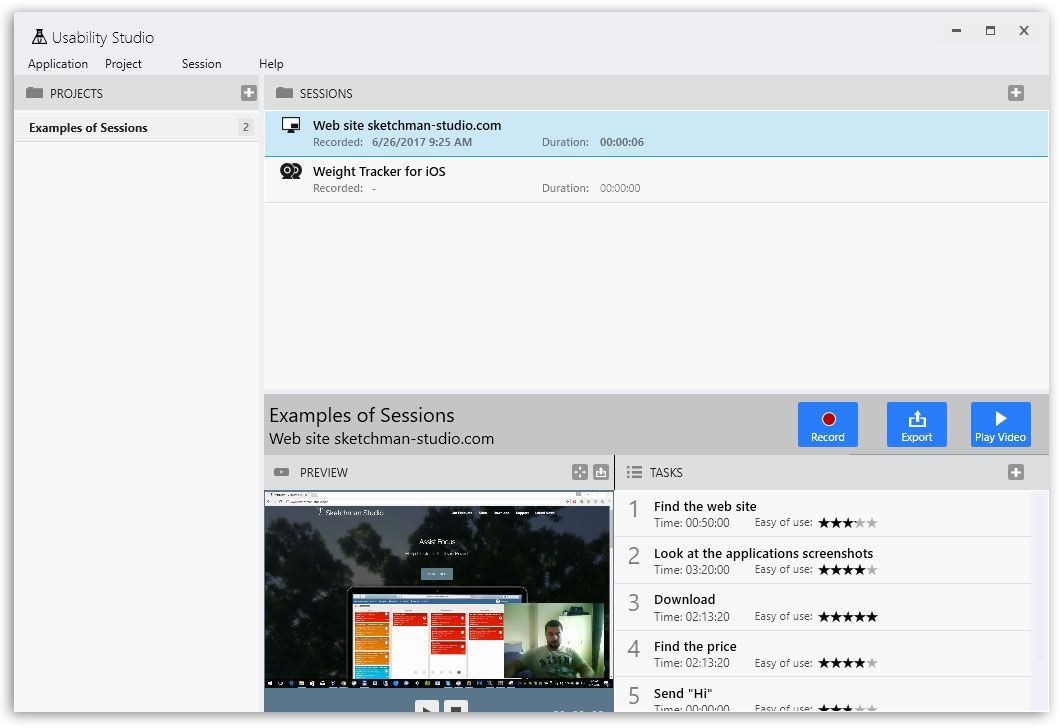Select the Download task
1060x728 pixels.
684,600
